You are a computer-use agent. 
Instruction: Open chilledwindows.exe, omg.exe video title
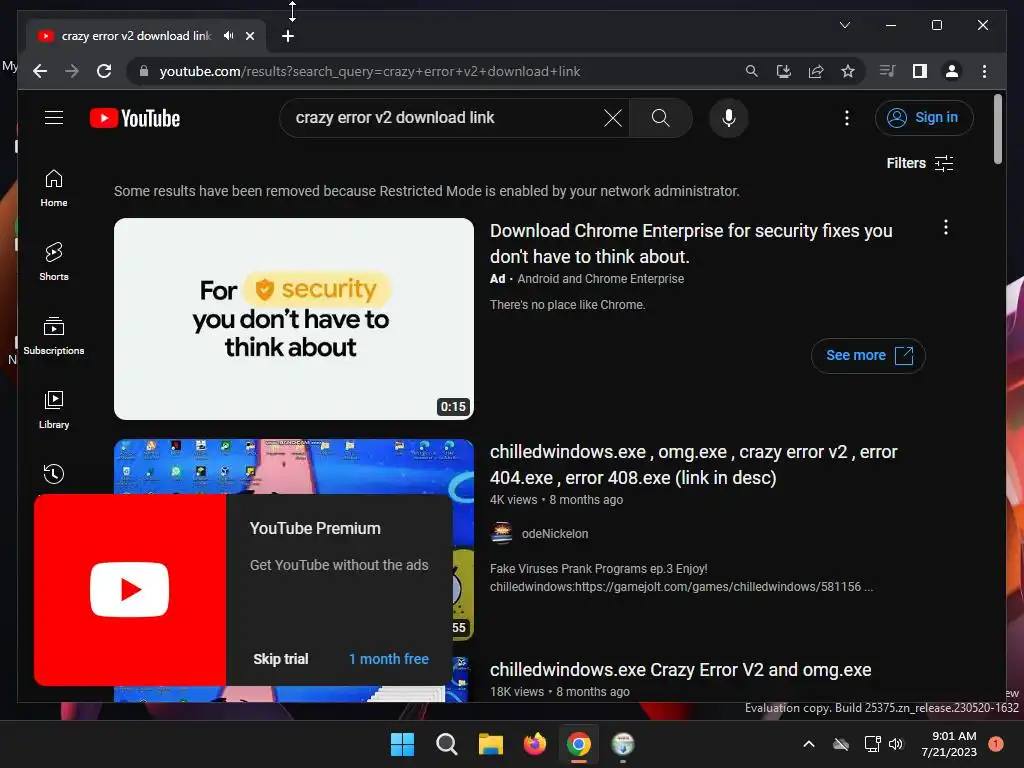pyautogui.click(x=694, y=464)
